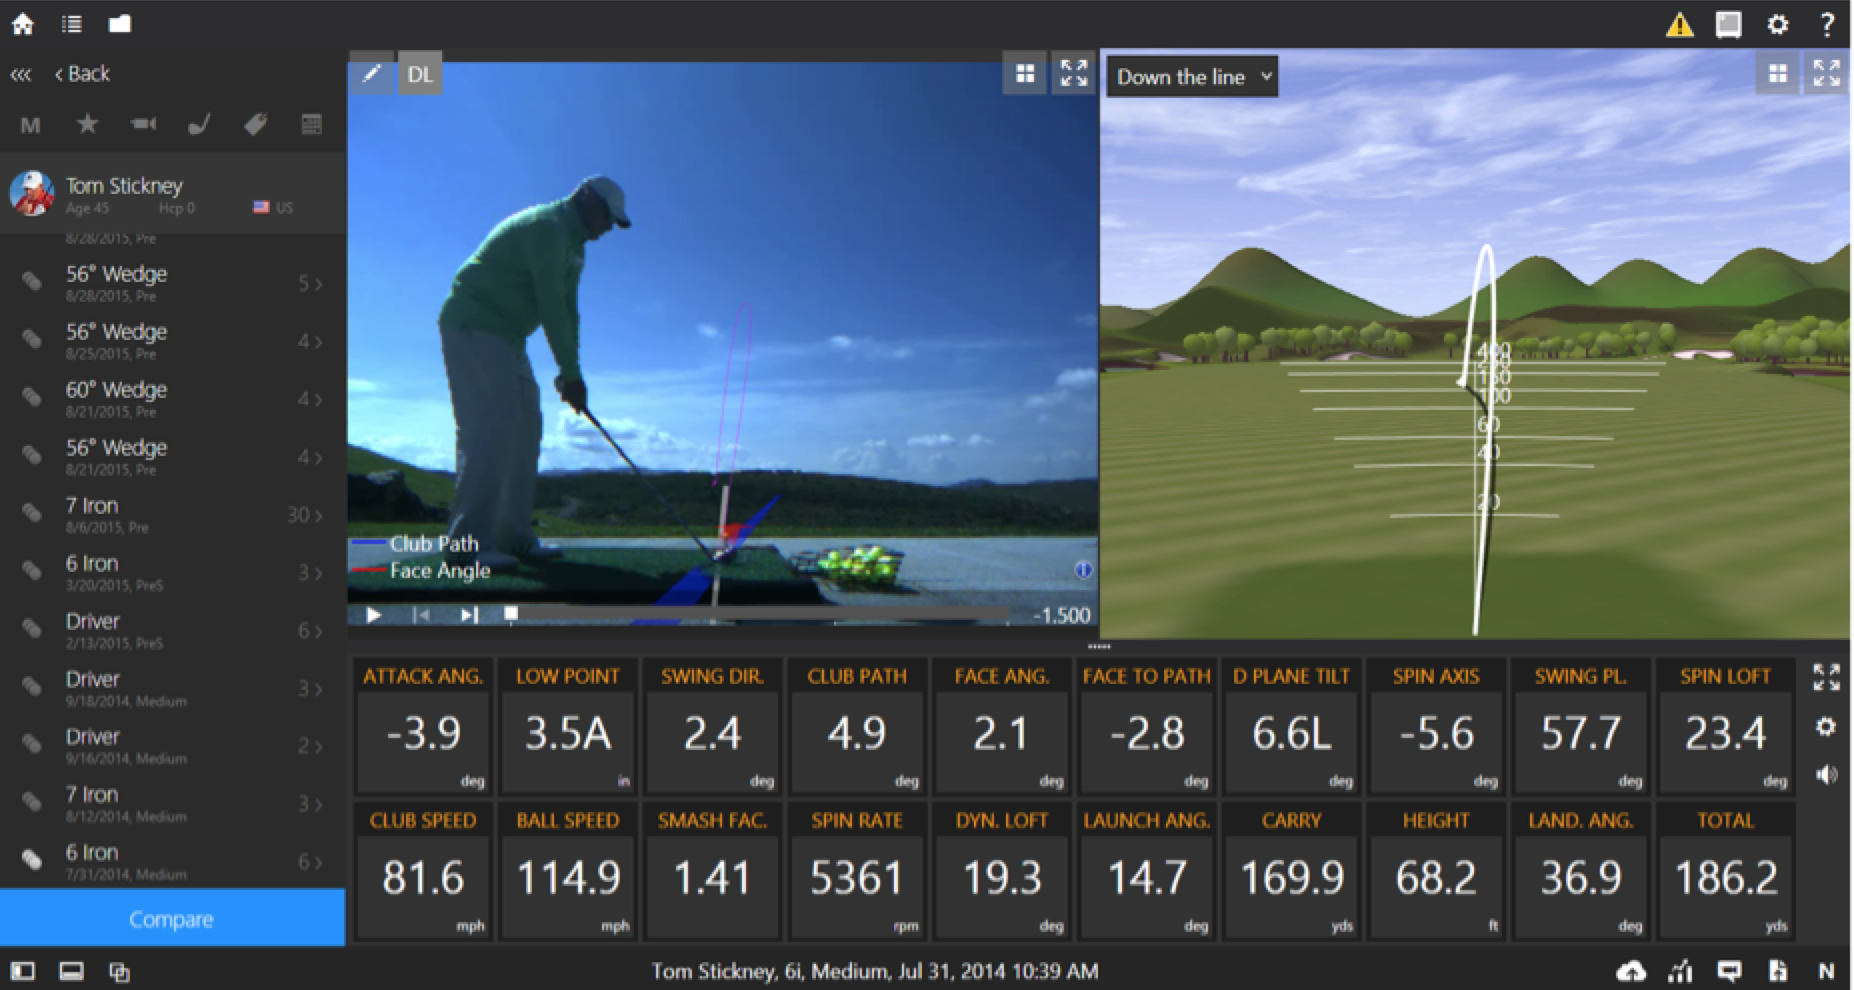Open Tom Stickney player profile
Viewport: 1854px width, 990px height.
point(173,194)
